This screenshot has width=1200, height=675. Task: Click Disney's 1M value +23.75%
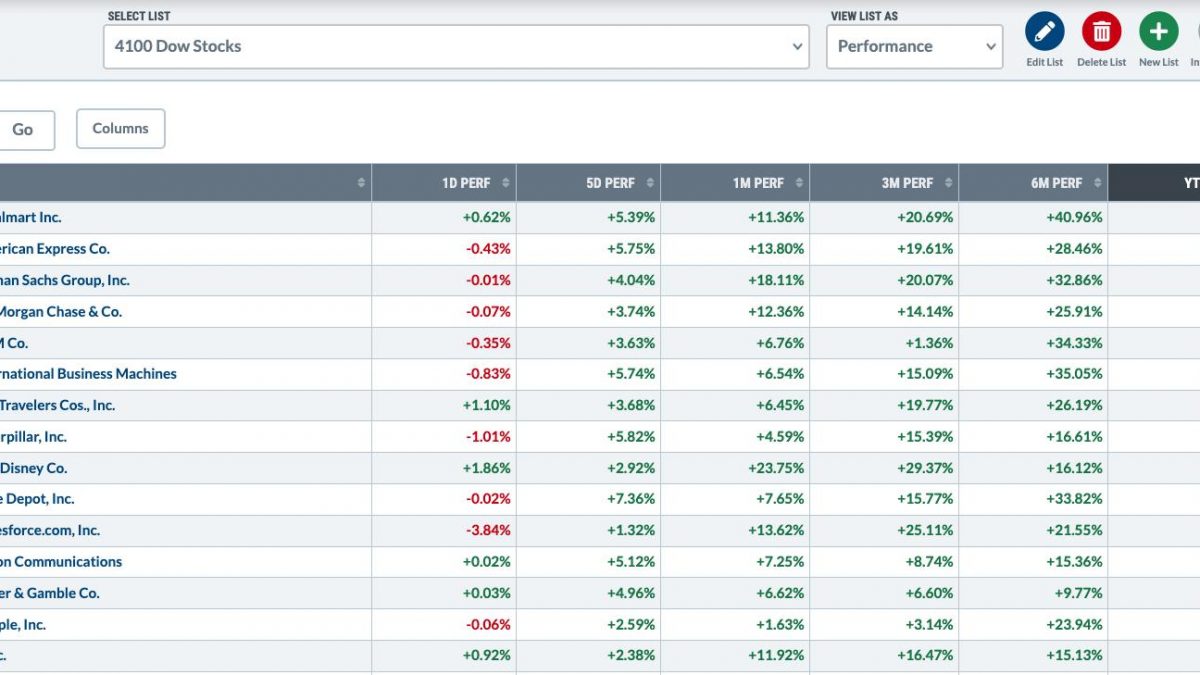click(776, 468)
